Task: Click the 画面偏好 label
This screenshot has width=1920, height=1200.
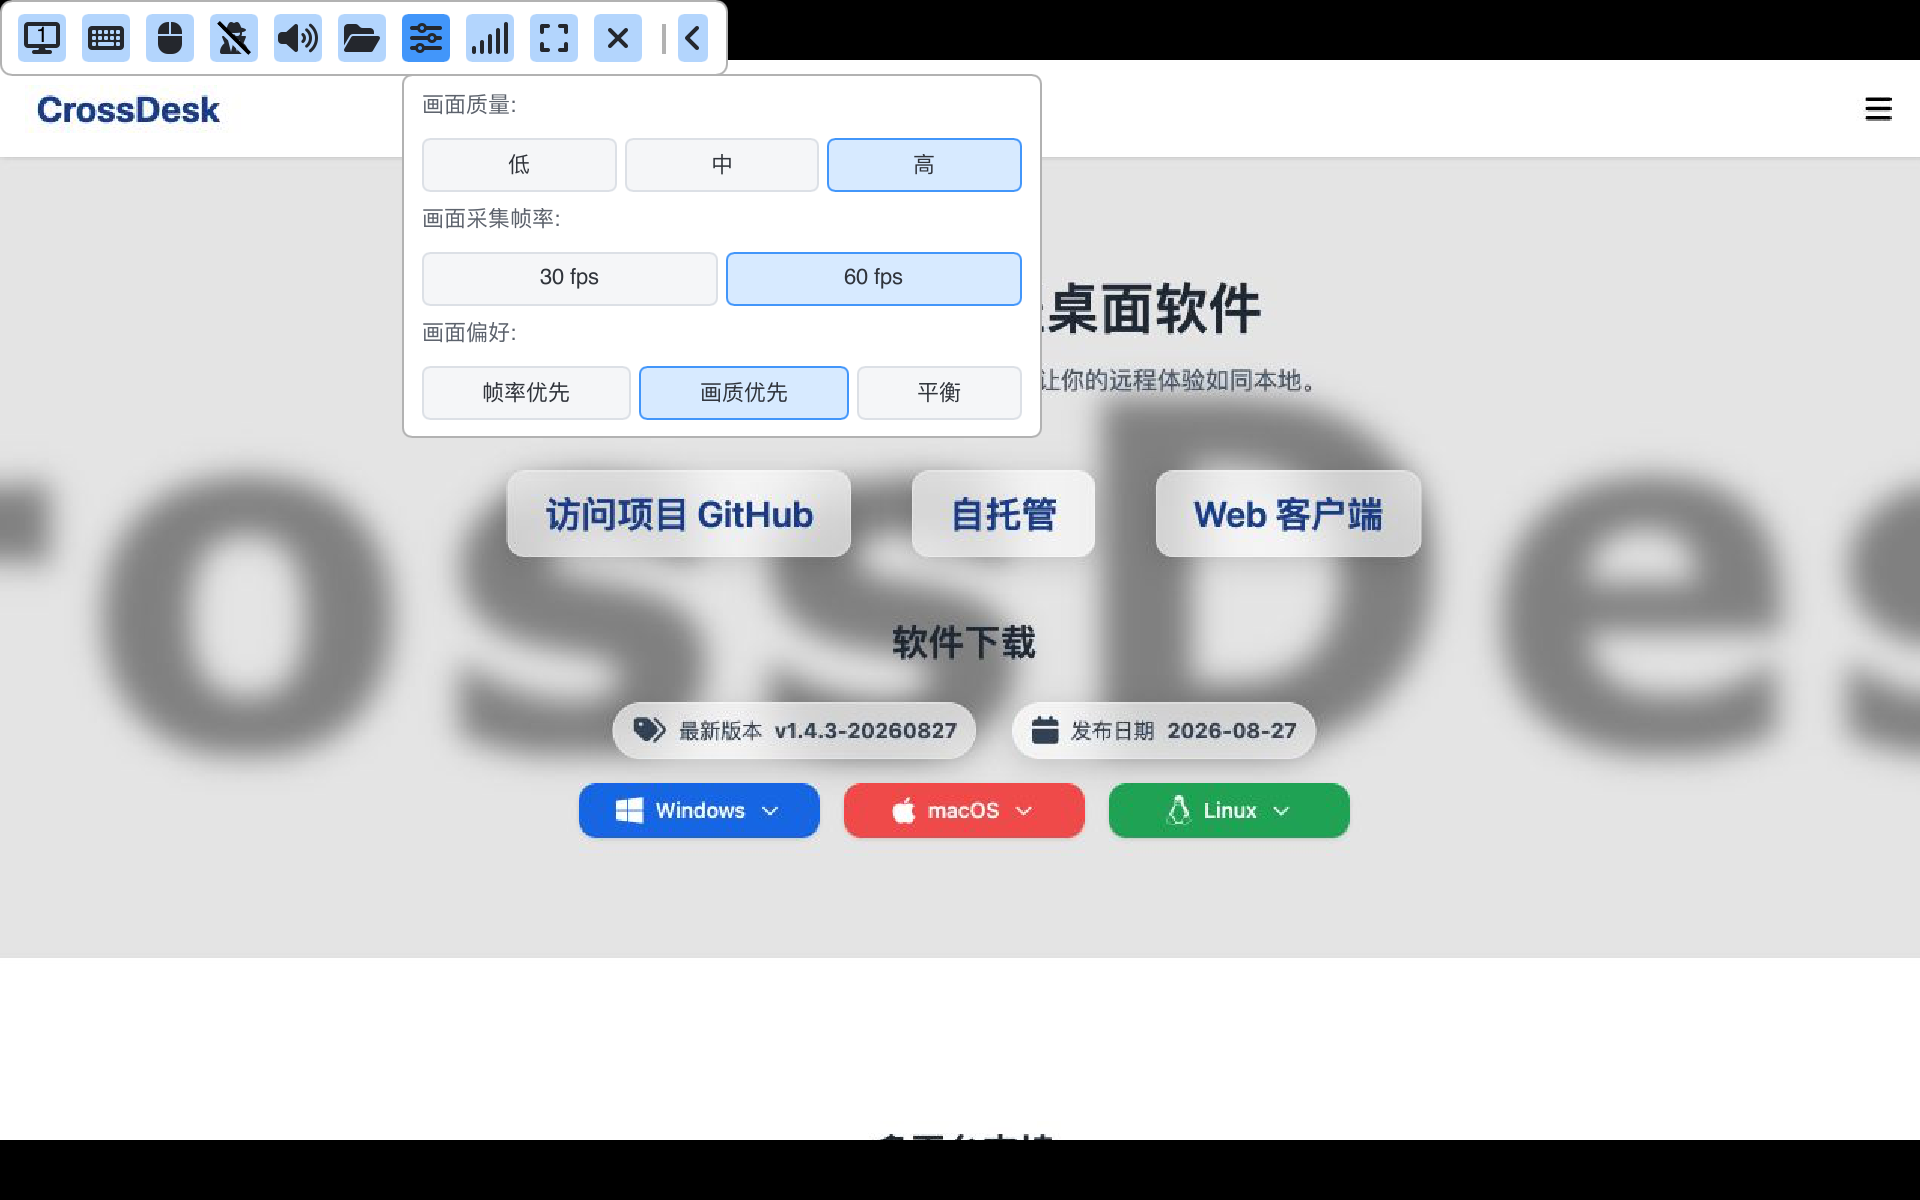Action: click(x=469, y=333)
